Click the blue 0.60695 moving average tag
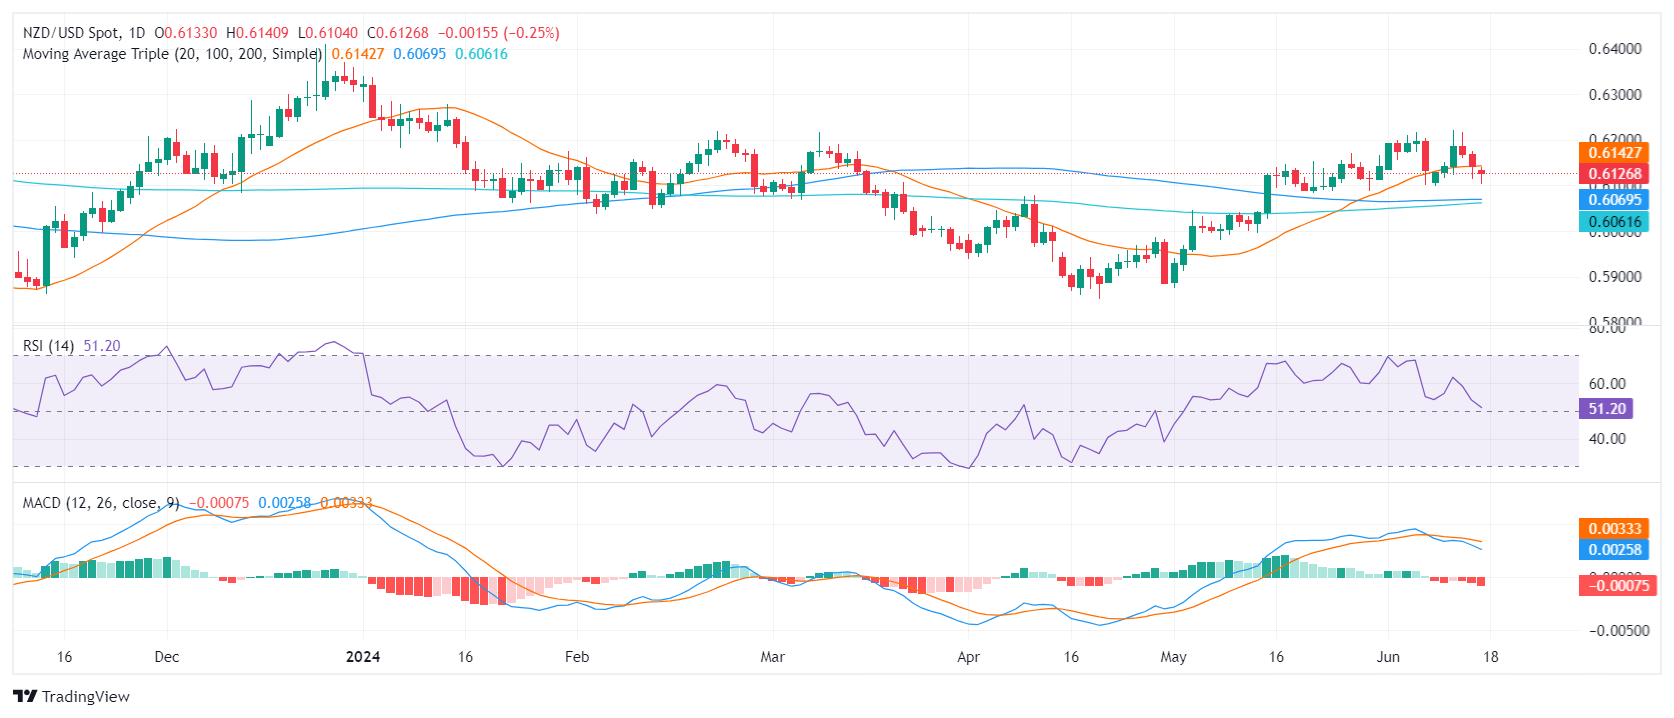Screen dimensions: 1674x718 coord(1614,200)
